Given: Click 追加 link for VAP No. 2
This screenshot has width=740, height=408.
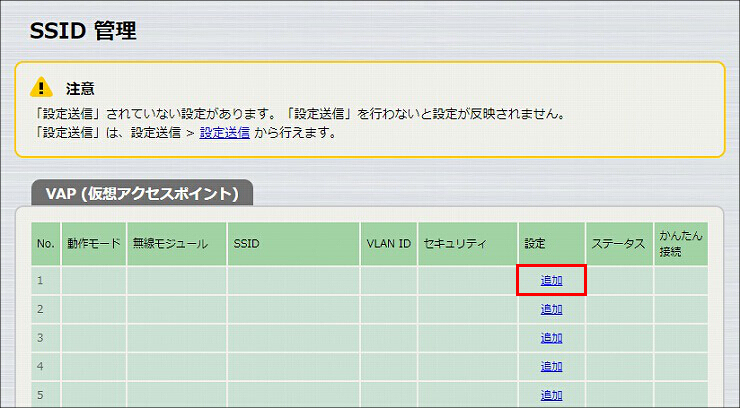Looking at the screenshot, I should (x=551, y=309).
